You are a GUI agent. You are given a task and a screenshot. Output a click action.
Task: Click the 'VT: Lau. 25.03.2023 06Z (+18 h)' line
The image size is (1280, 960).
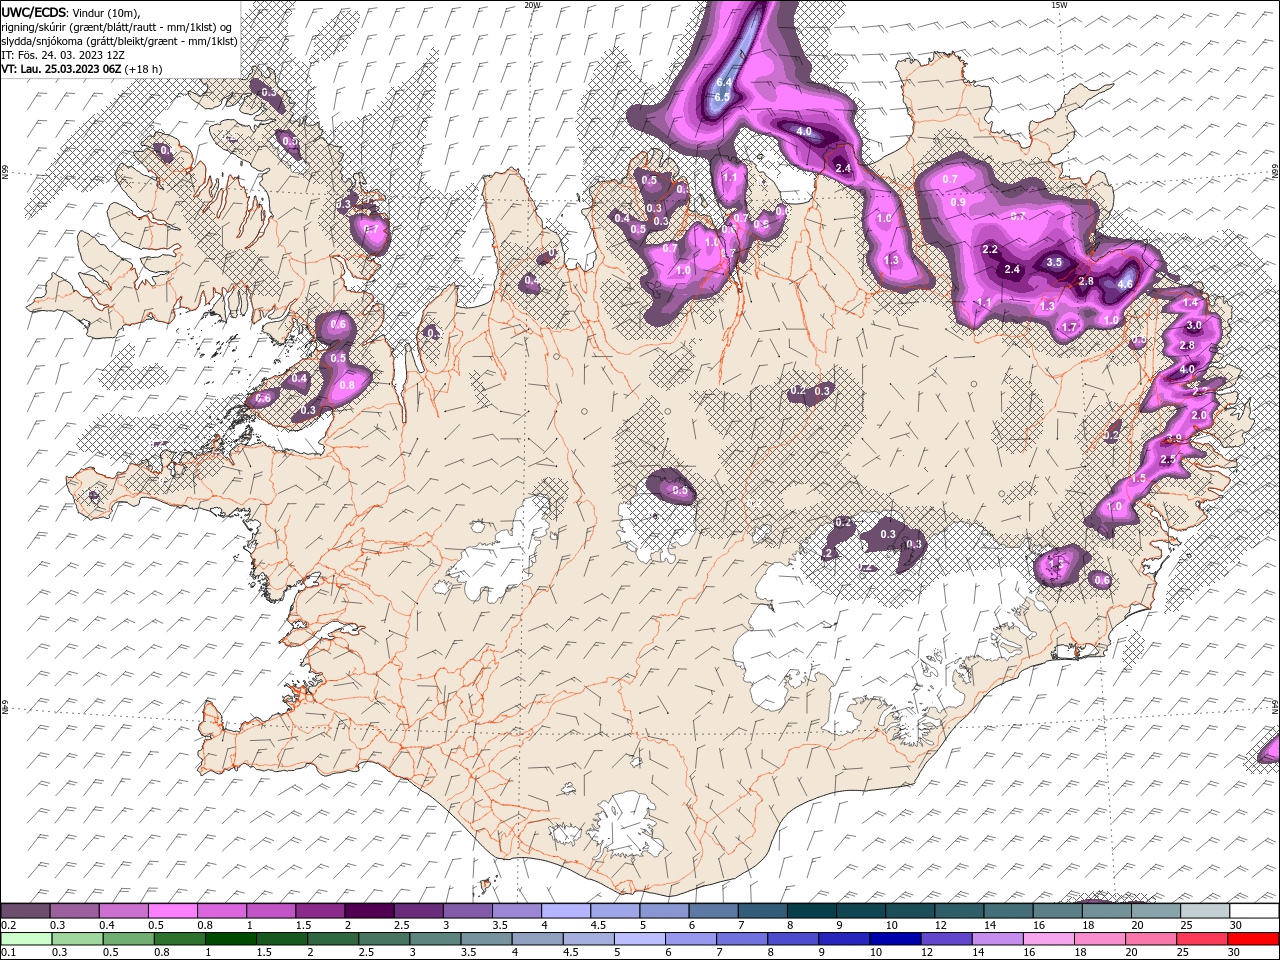[x=82, y=68]
